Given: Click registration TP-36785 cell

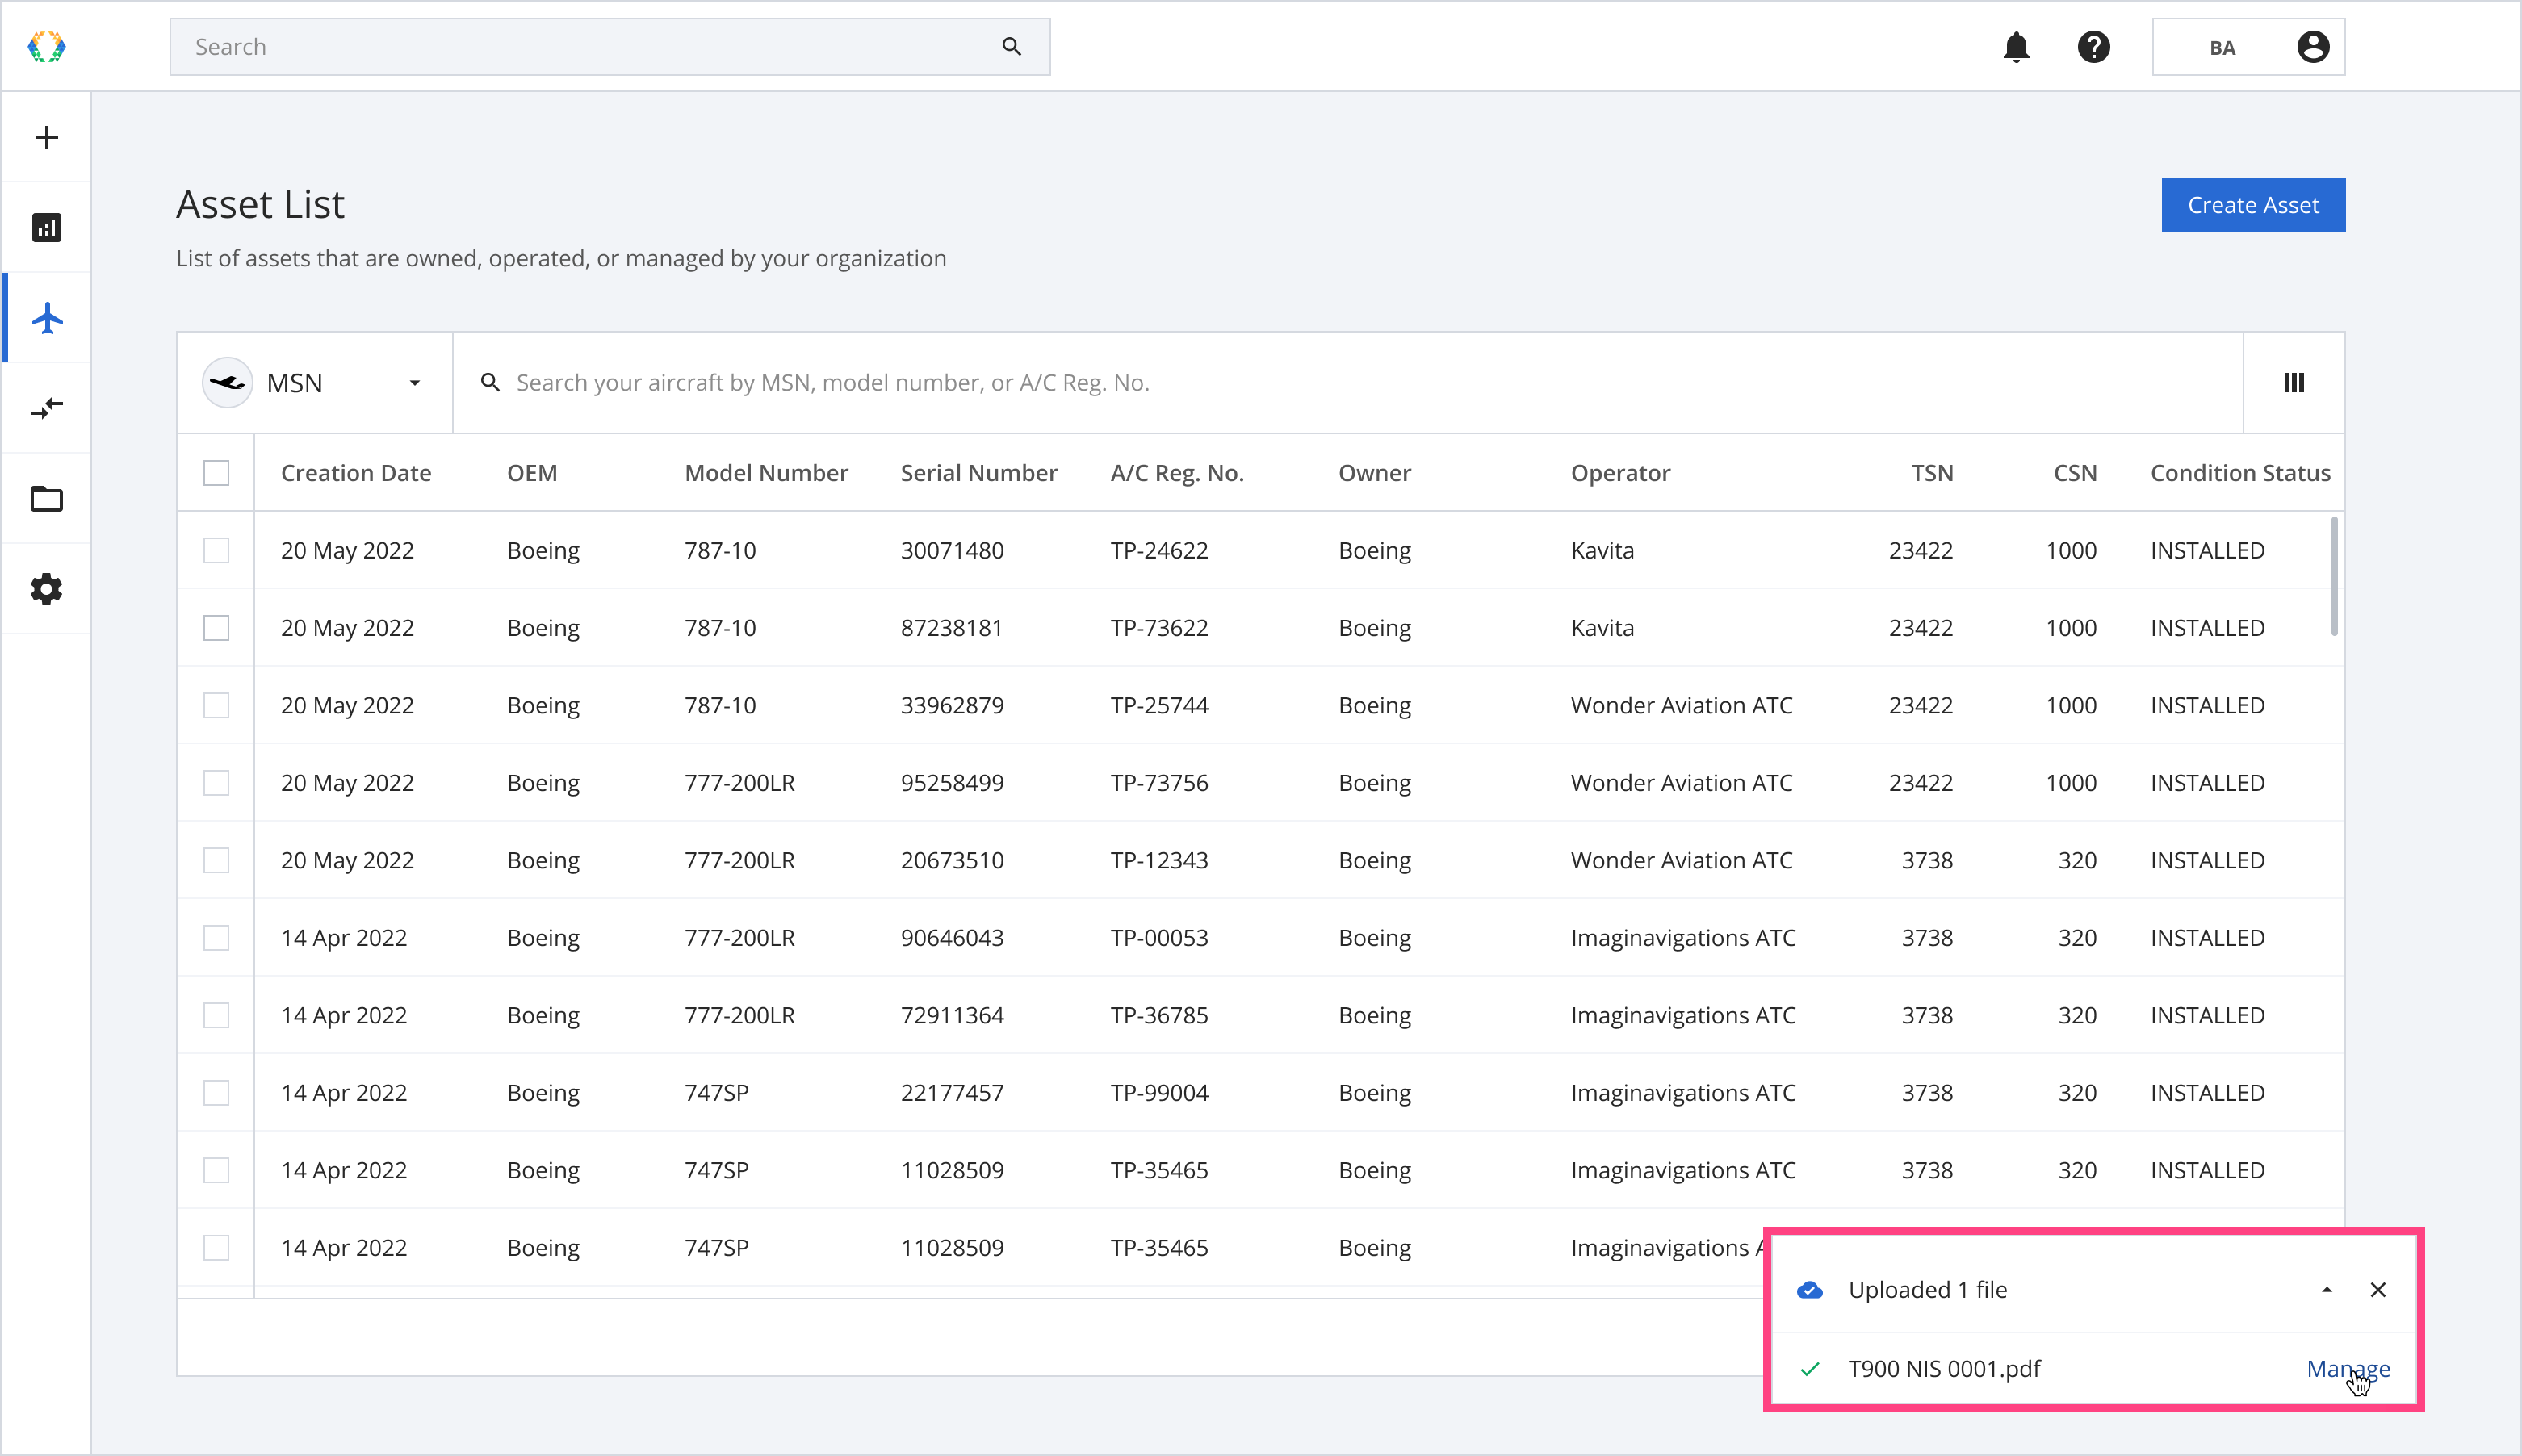Looking at the screenshot, I should (x=1159, y=1015).
